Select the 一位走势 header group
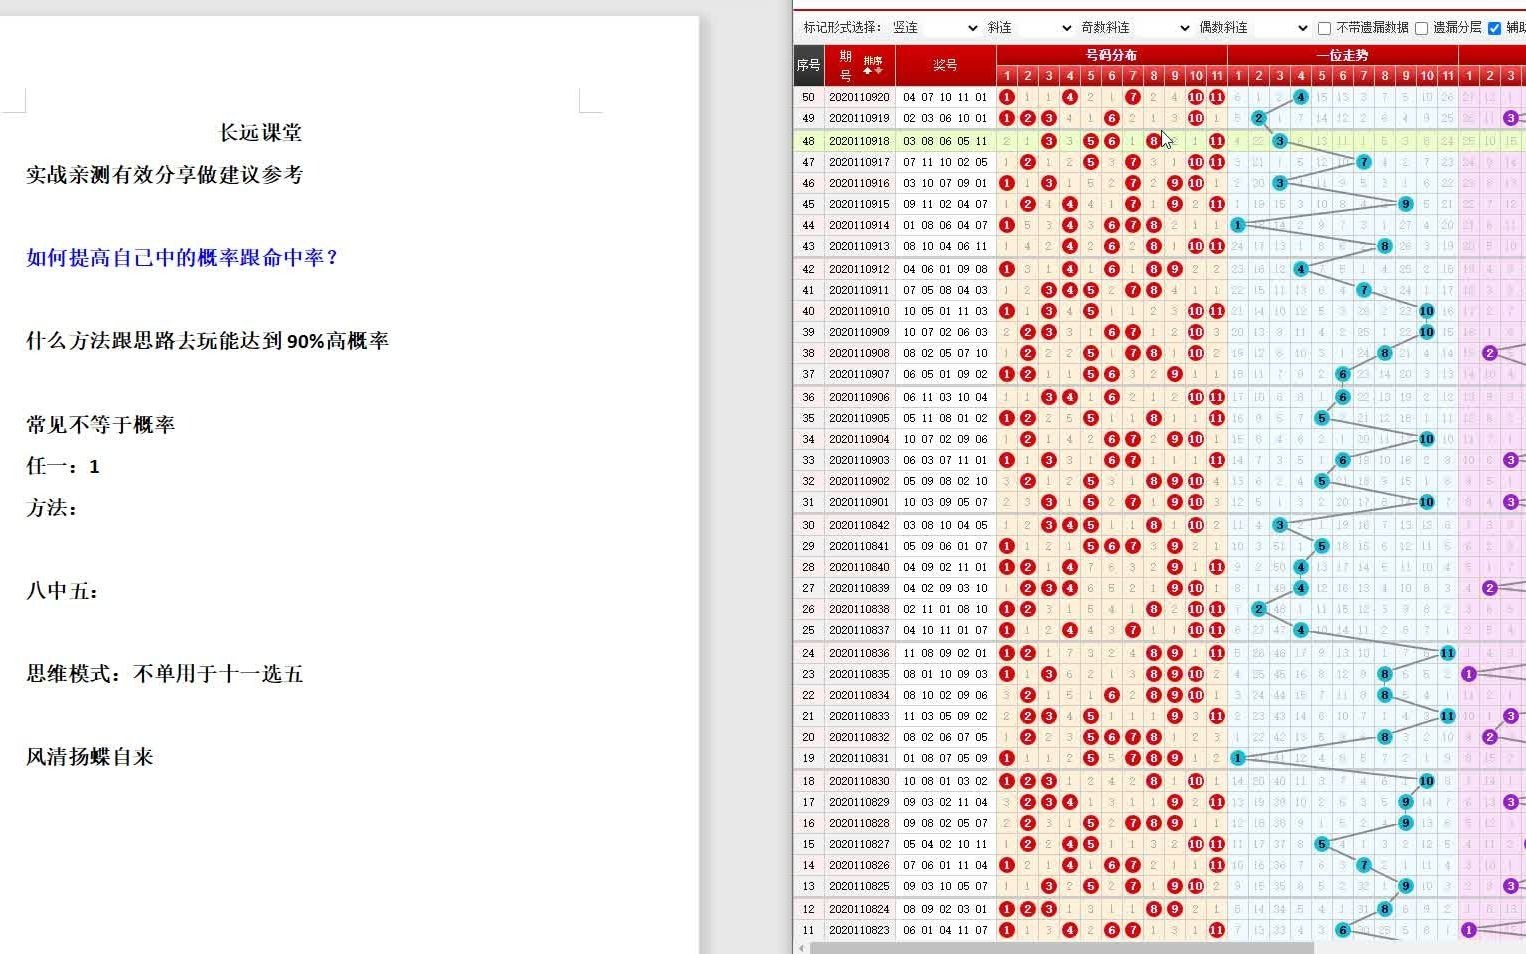This screenshot has height=954, width=1526. coord(1342,55)
